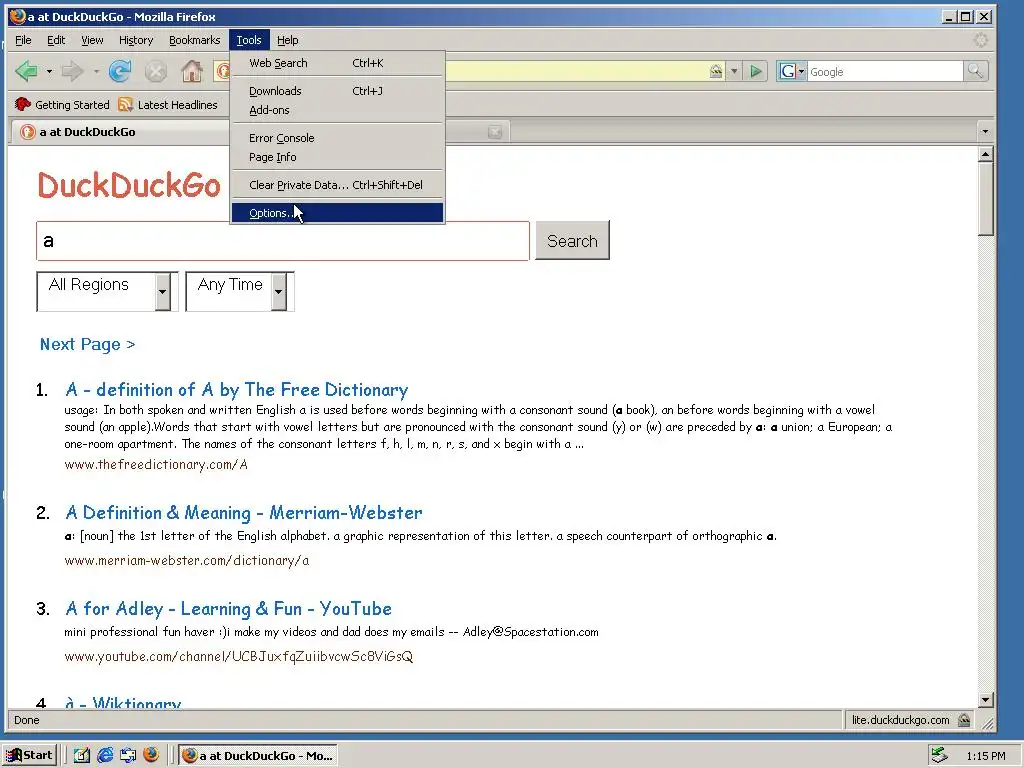The height and width of the screenshot is (768, 1024).
Task: Click lite.duckduckgo.com in the status bar
Action: (x=900, y=720)
